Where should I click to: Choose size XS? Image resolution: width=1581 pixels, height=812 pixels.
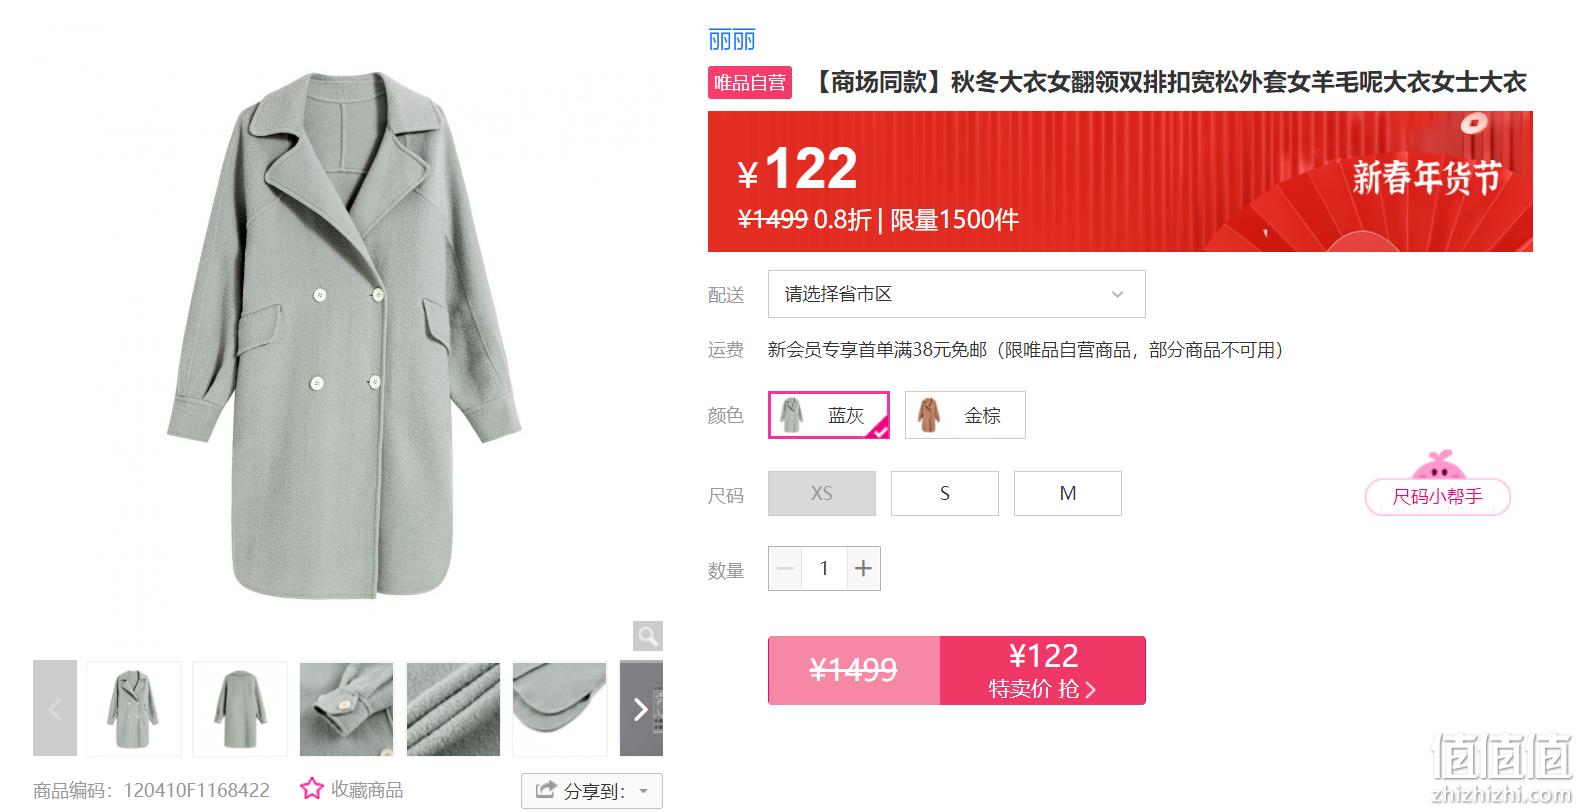coord(822,493)
